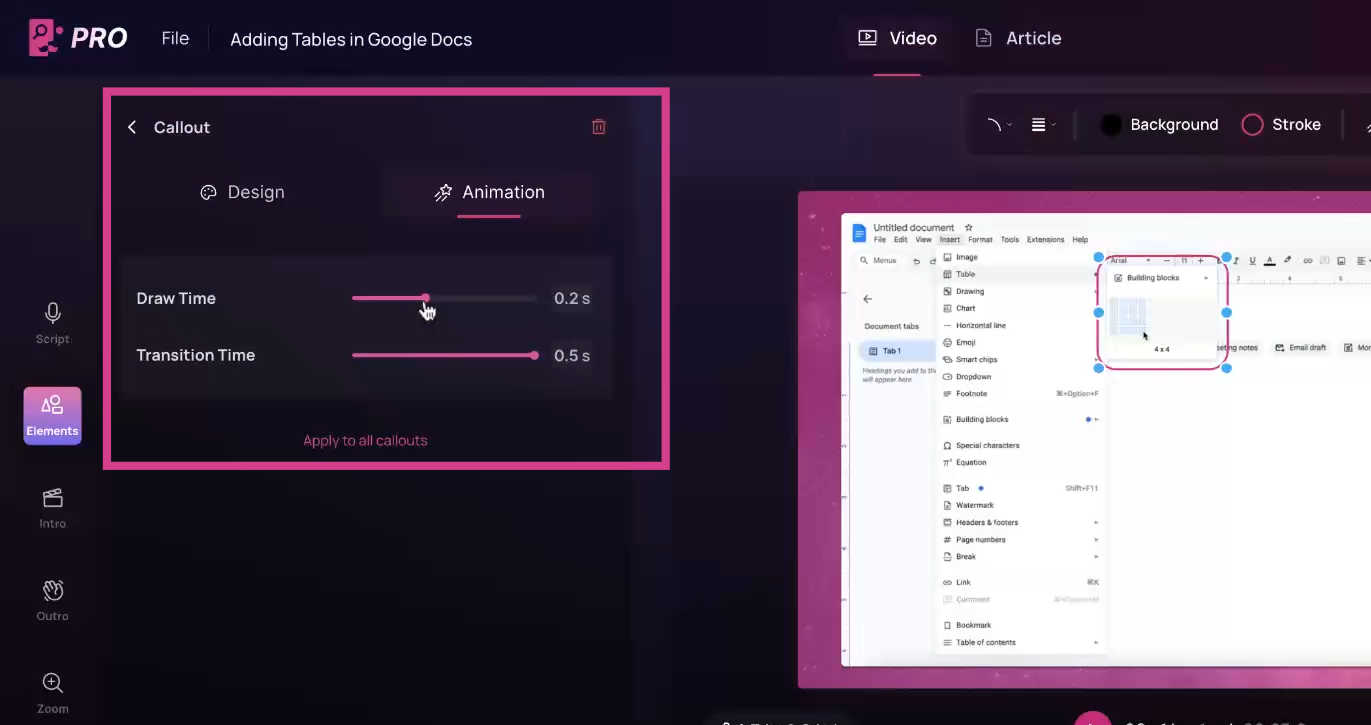This screenshot has width=1371, height=725.
Task: Click the project title Adding Tables in Google Docs
Action: point(351,39)
